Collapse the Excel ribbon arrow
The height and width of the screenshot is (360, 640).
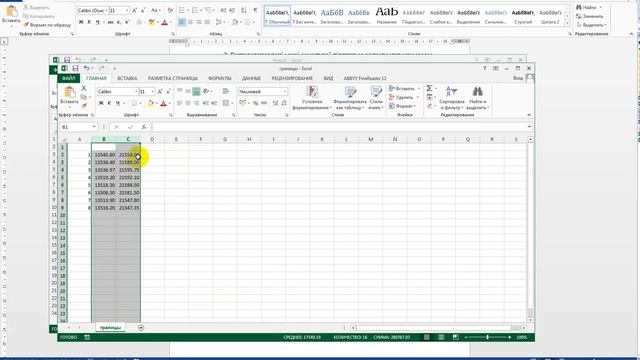coord(529,115)
